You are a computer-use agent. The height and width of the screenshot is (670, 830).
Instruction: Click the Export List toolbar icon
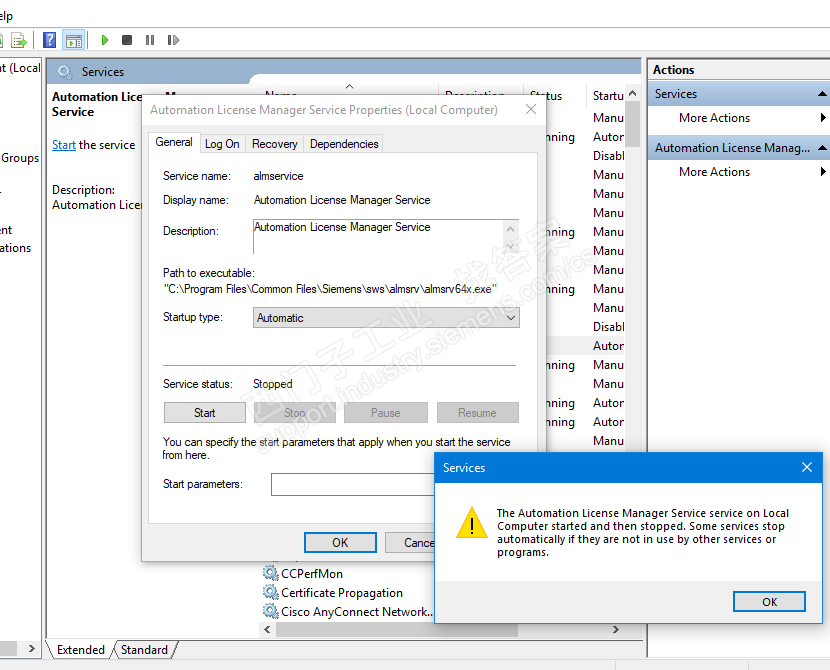(19, 40)
